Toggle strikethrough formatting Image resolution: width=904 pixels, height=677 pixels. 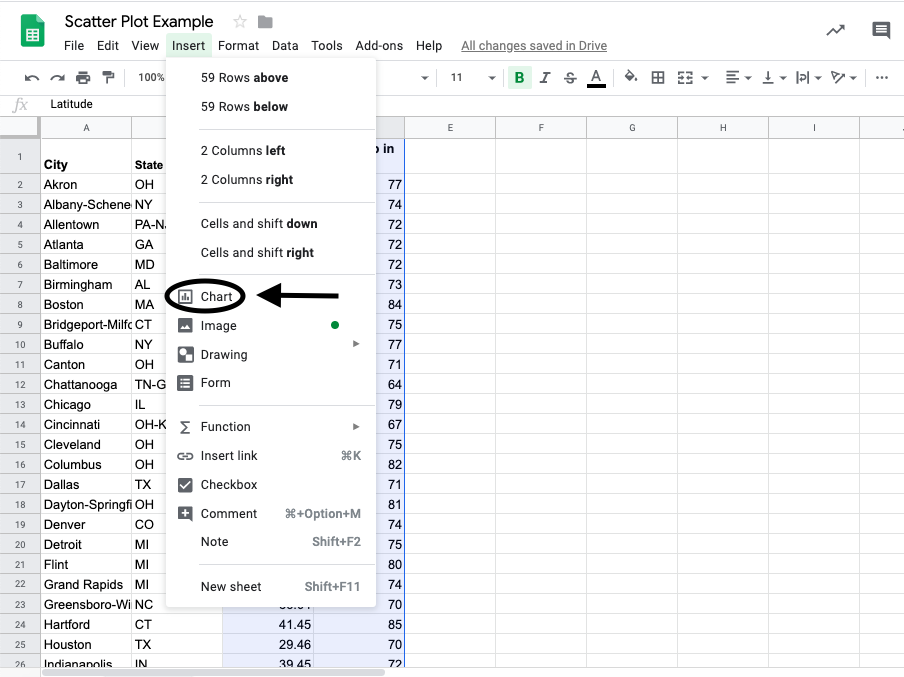tap(570, 76)
